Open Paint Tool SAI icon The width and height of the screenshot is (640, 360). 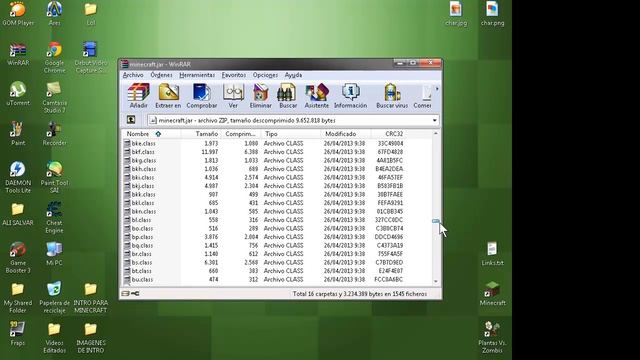tap(54, 177)
